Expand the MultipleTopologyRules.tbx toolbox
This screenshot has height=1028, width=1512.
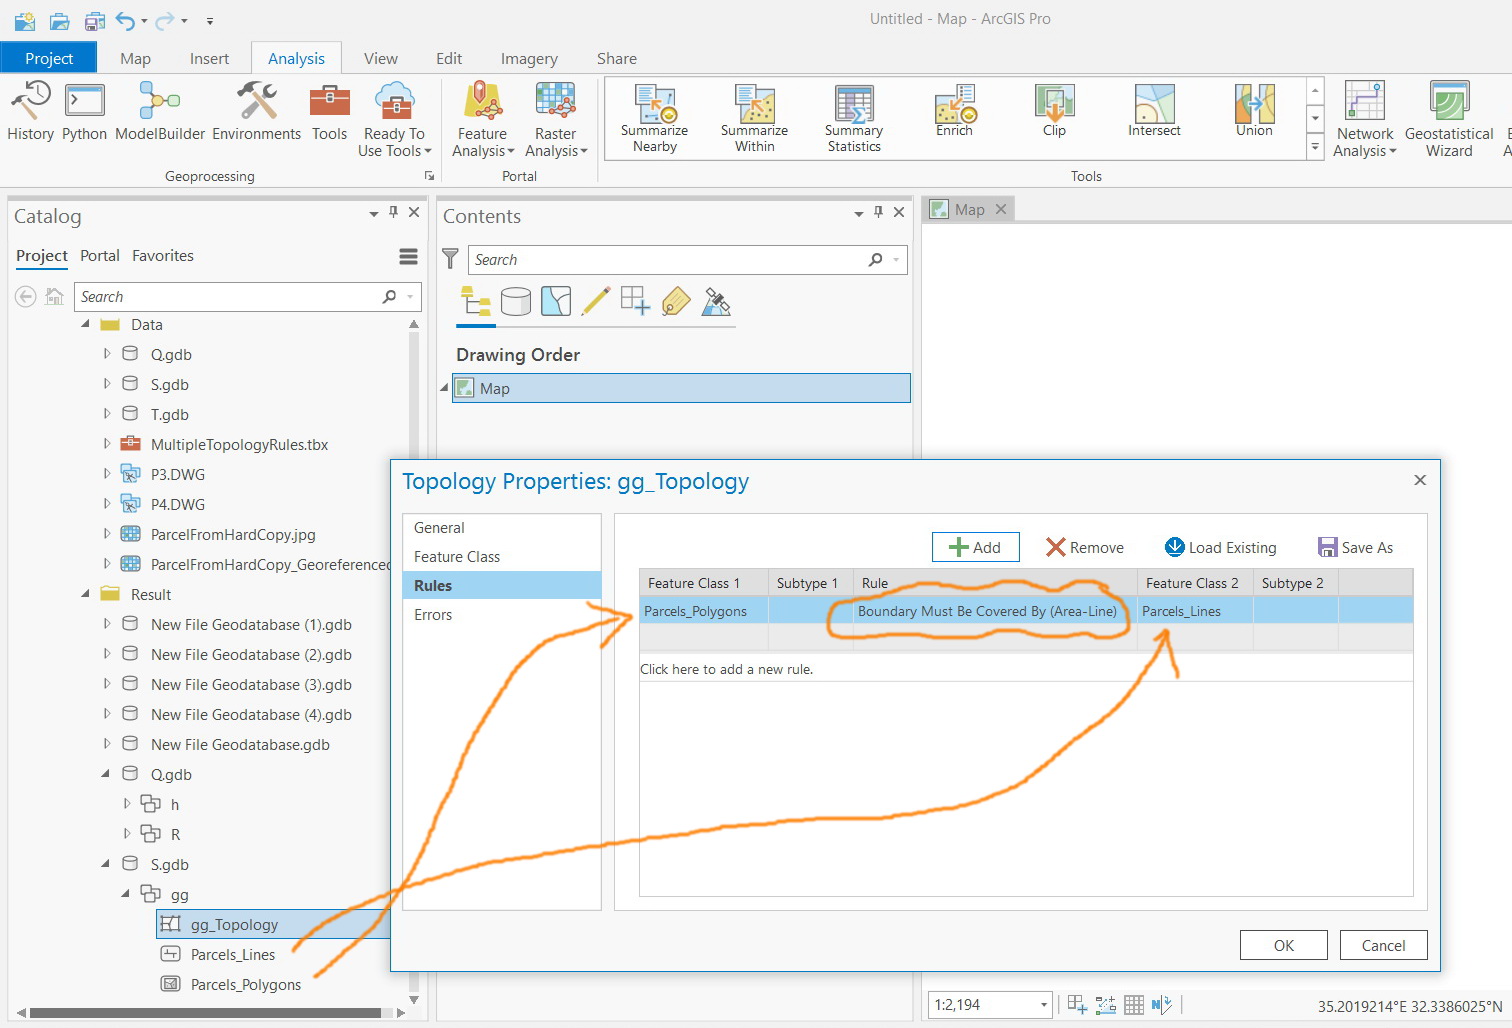tap(107, 443)
